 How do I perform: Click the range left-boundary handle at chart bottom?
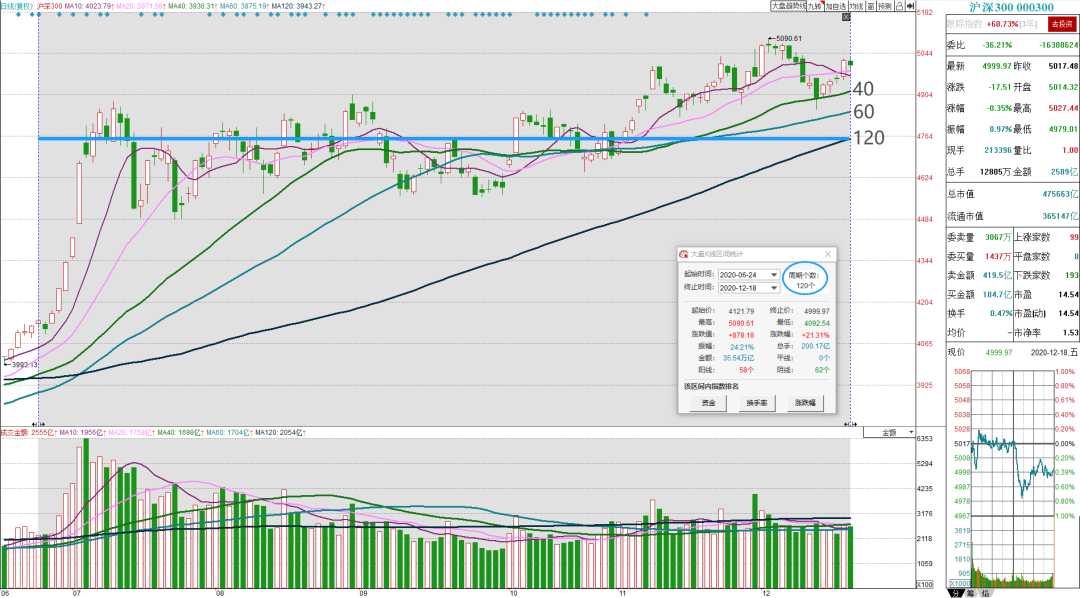coord(37,424)
